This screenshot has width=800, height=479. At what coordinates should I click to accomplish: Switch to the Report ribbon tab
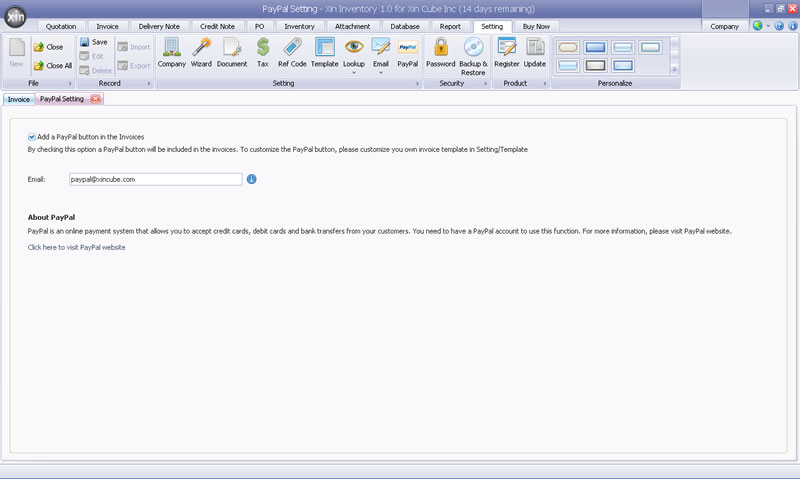pos(450,27)
